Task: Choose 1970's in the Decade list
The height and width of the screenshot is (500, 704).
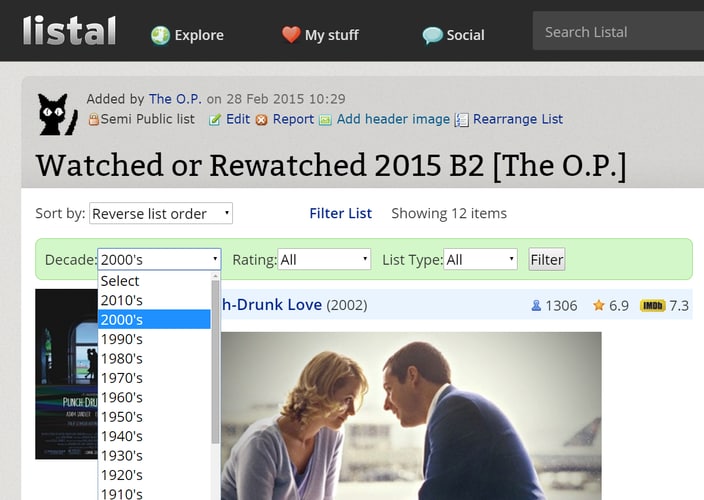Action: pos(154,378)
